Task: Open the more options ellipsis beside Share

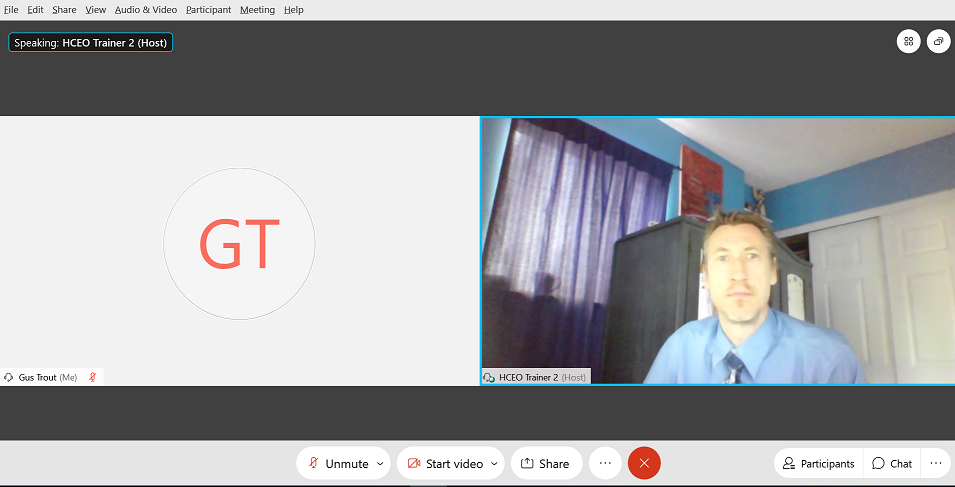Action: [604, 463]
